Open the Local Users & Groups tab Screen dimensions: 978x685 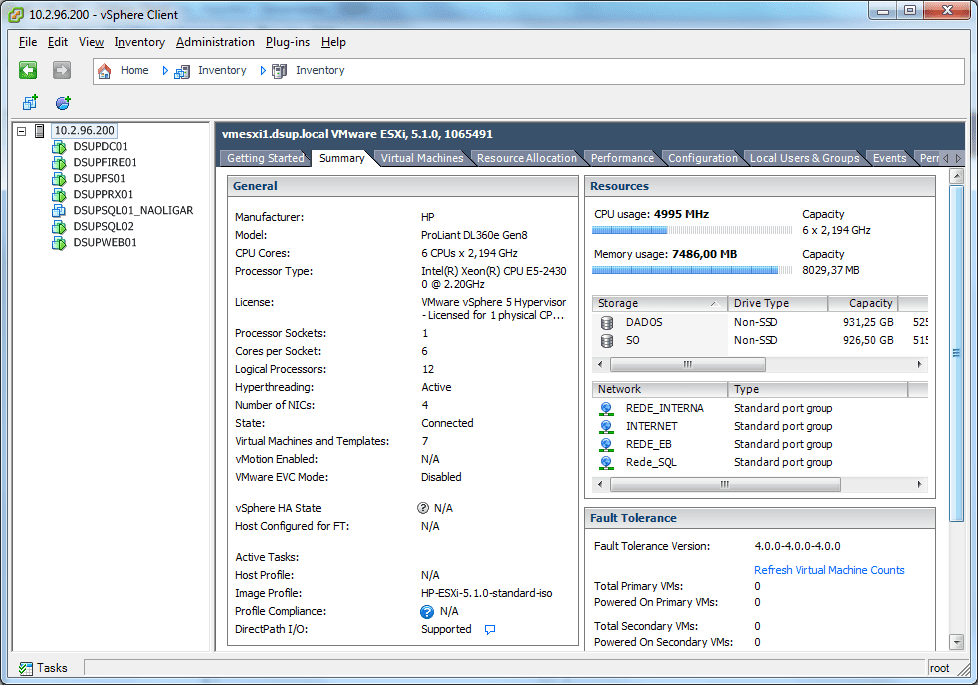coord(805,158)
